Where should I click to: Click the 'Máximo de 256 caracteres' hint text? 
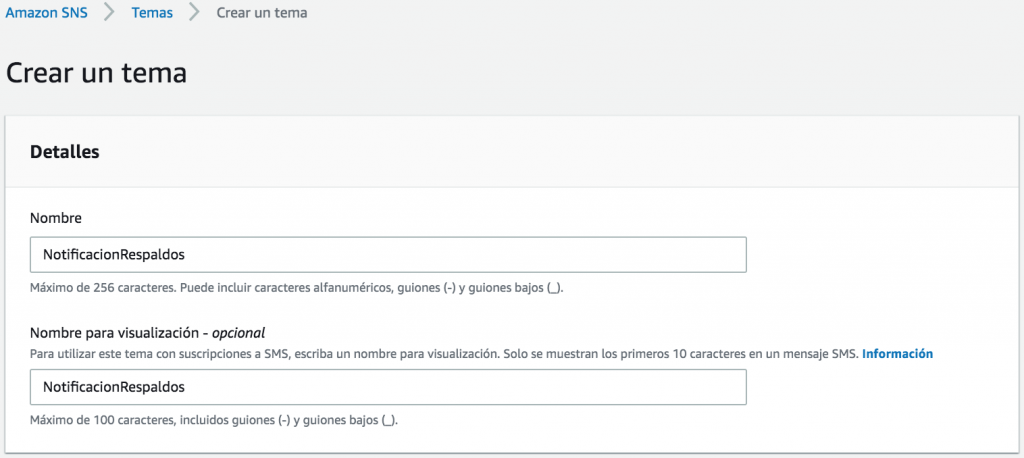pos(304,288)
